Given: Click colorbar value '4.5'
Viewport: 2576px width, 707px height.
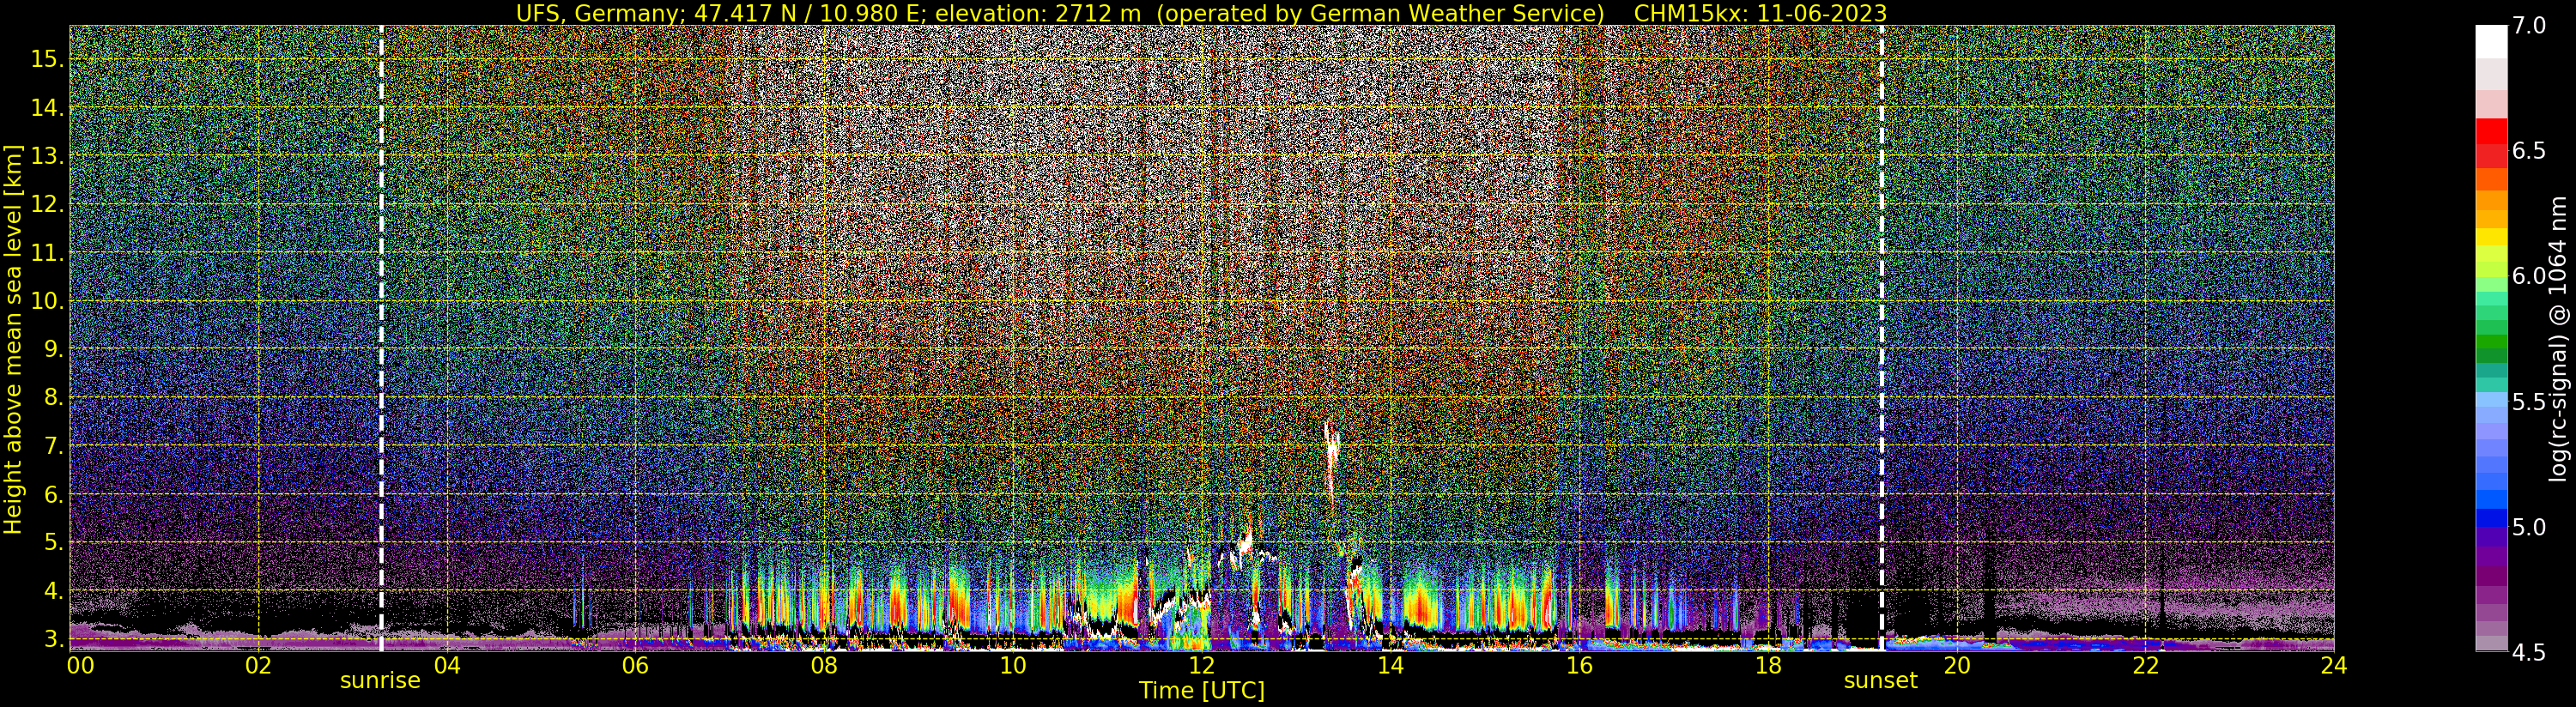Looking at the screenshot, I should click(2529, 652).
